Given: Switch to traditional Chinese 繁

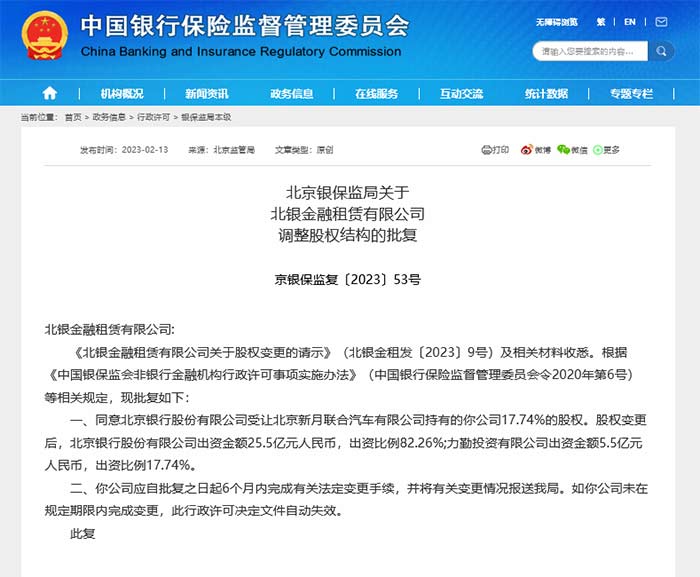Looking at the screenshot, I should pos(601,22).
